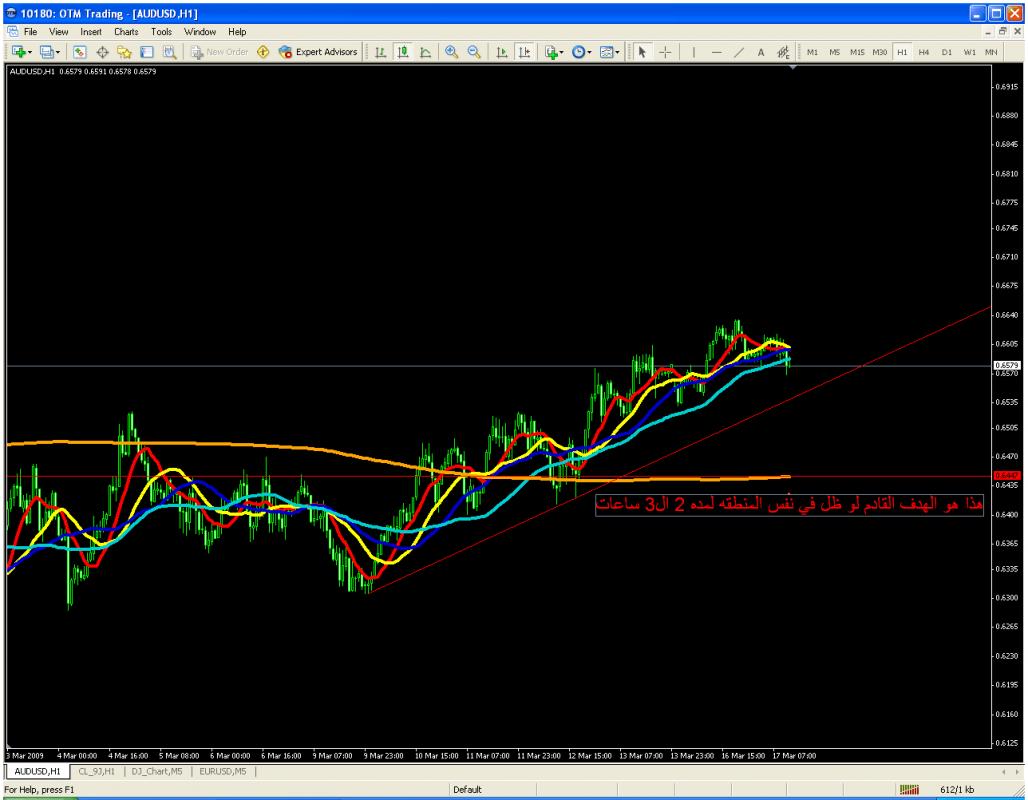Image resolution: width=1028 pixels, height=800 pixels.
Task: Switch to the AUDUSD,H1 chart tab
Action: point(37,771)
